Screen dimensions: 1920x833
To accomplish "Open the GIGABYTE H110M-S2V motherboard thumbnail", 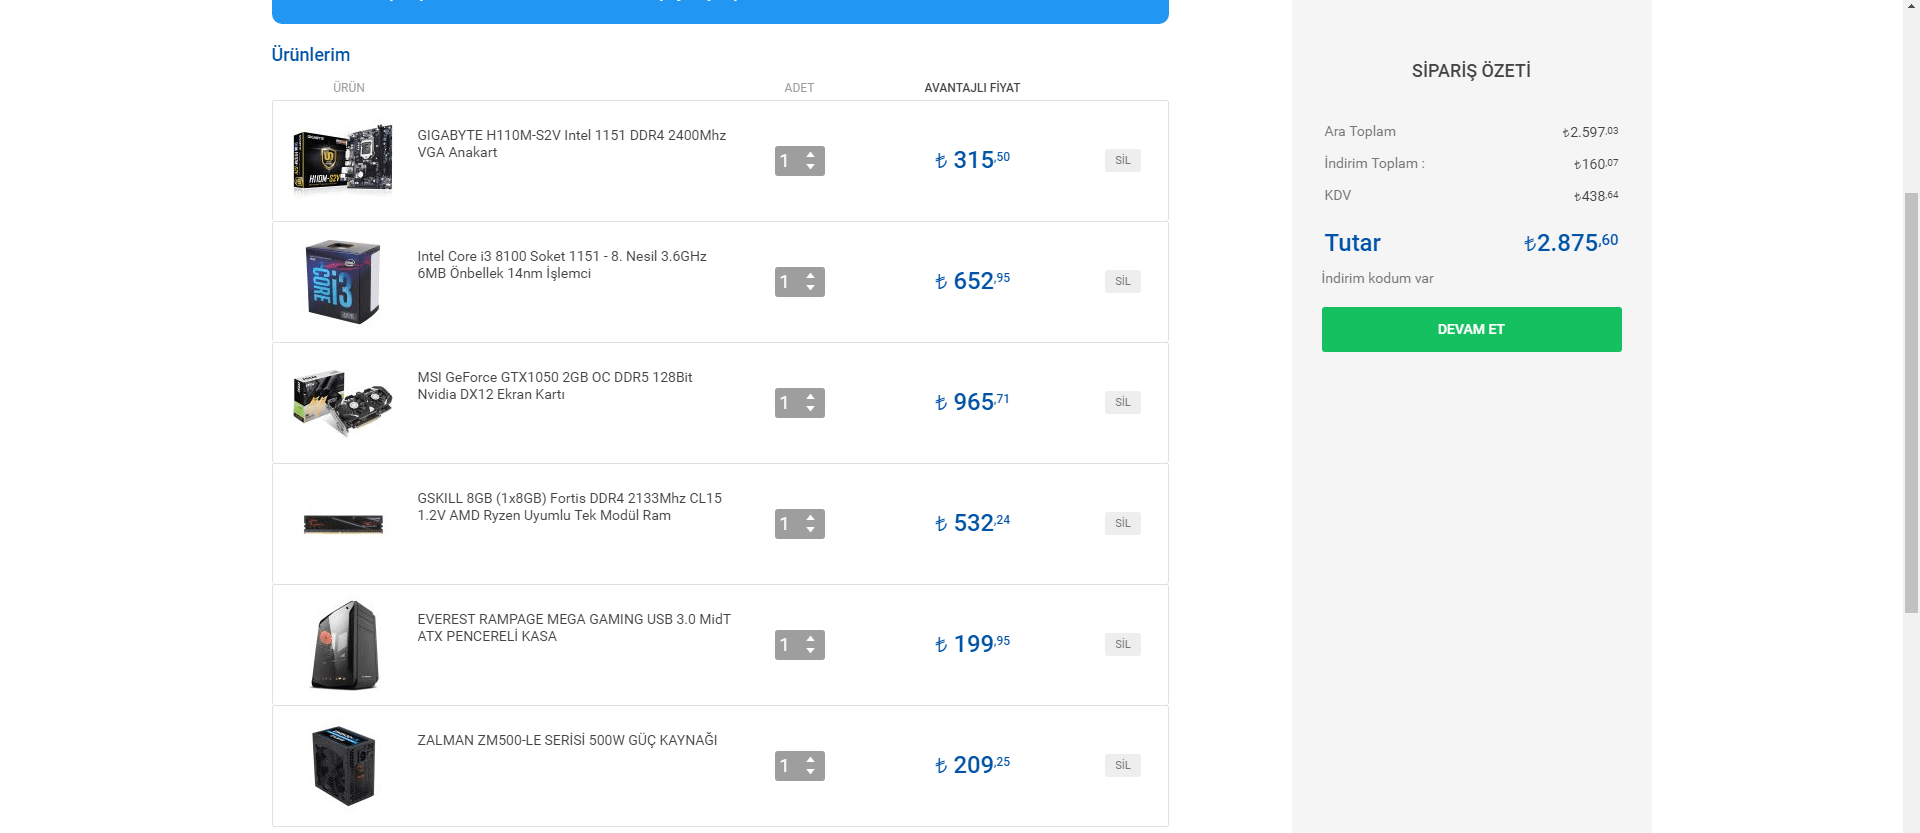I will 342,159.
